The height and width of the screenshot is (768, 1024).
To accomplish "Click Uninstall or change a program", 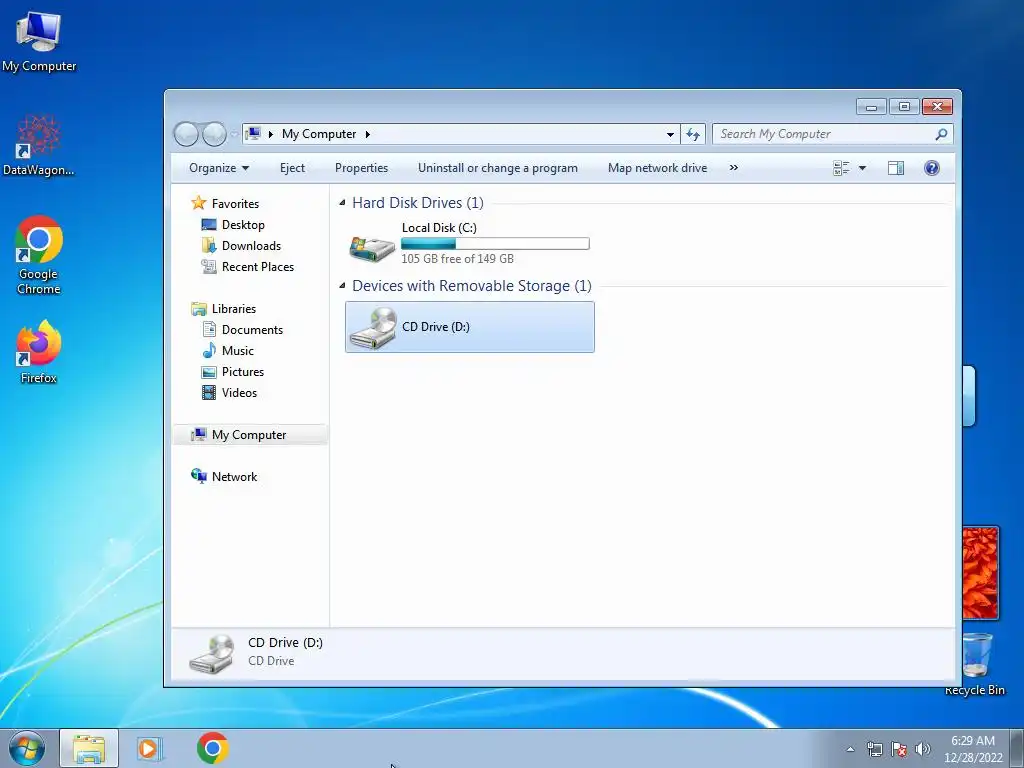I will point(498,168).
